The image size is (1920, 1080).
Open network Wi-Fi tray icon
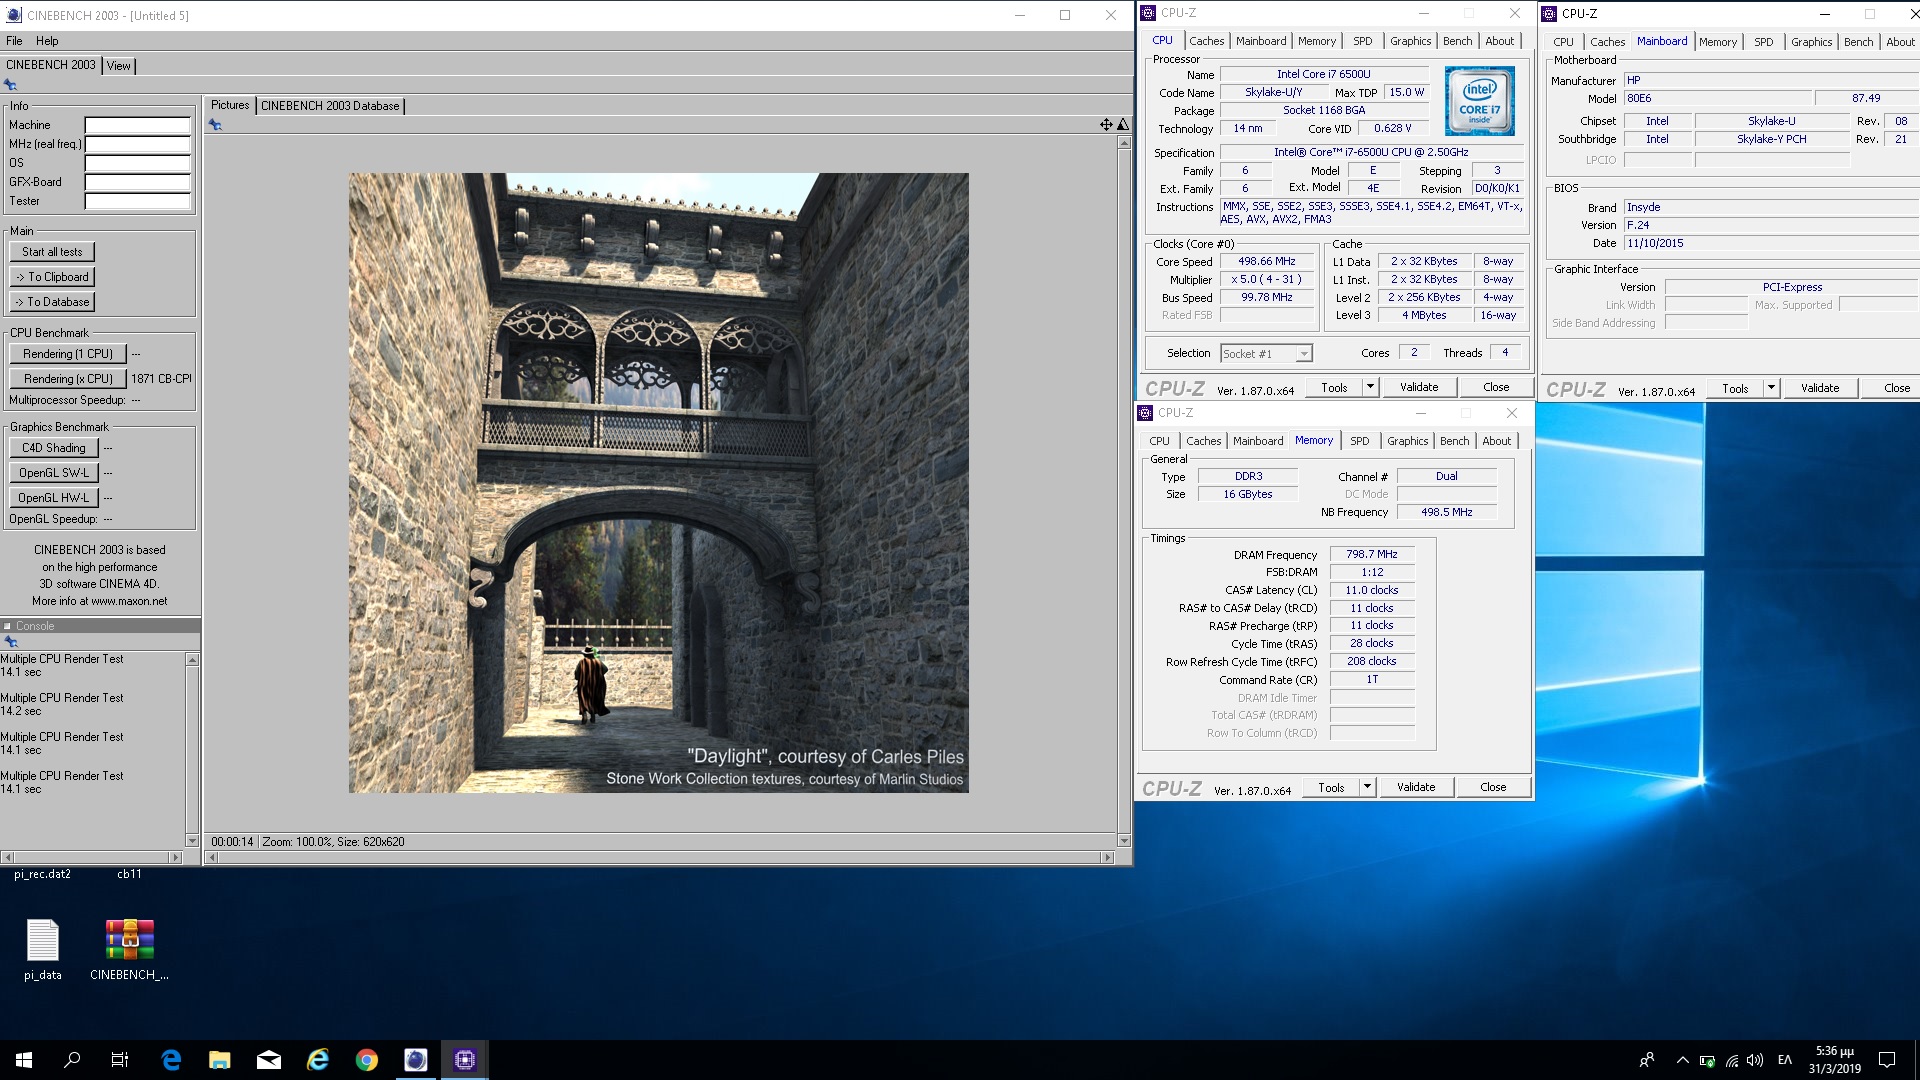[1732, 1060]
